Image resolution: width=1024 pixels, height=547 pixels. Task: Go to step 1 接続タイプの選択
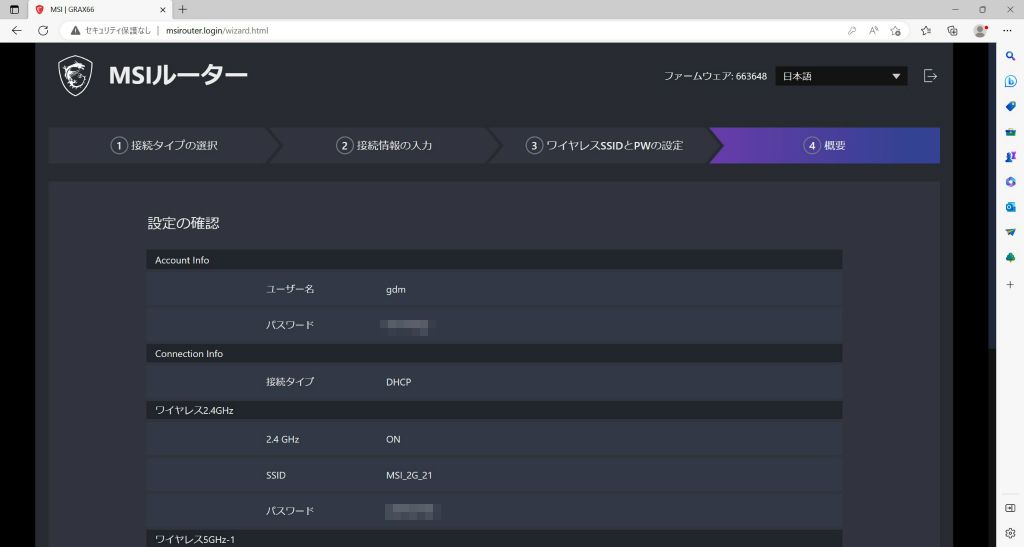click(x=165, y=146)
